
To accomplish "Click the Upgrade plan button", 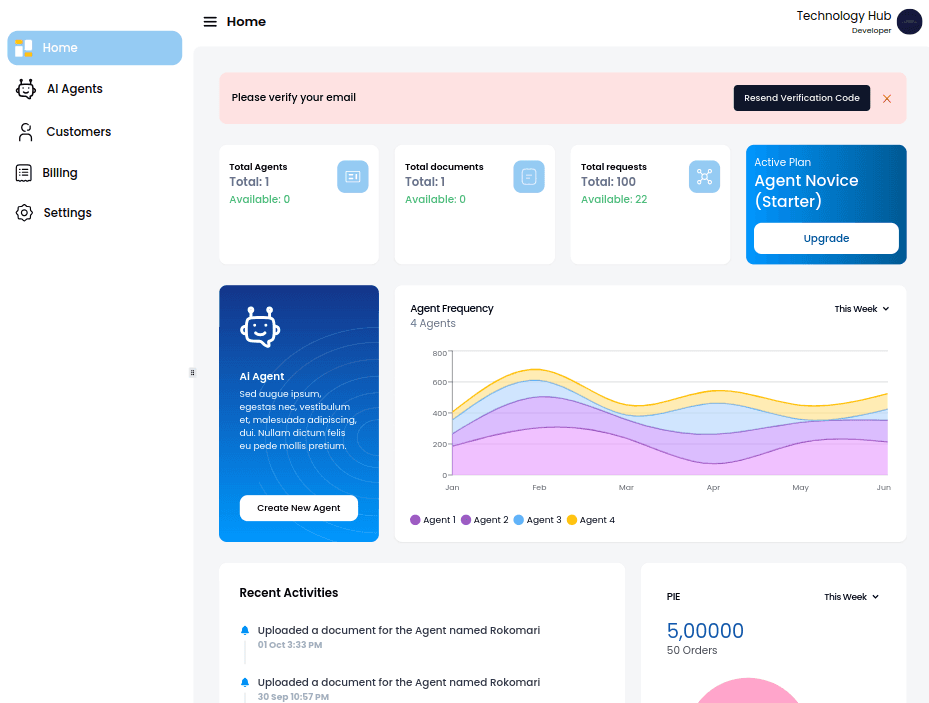I will point(826,239).
